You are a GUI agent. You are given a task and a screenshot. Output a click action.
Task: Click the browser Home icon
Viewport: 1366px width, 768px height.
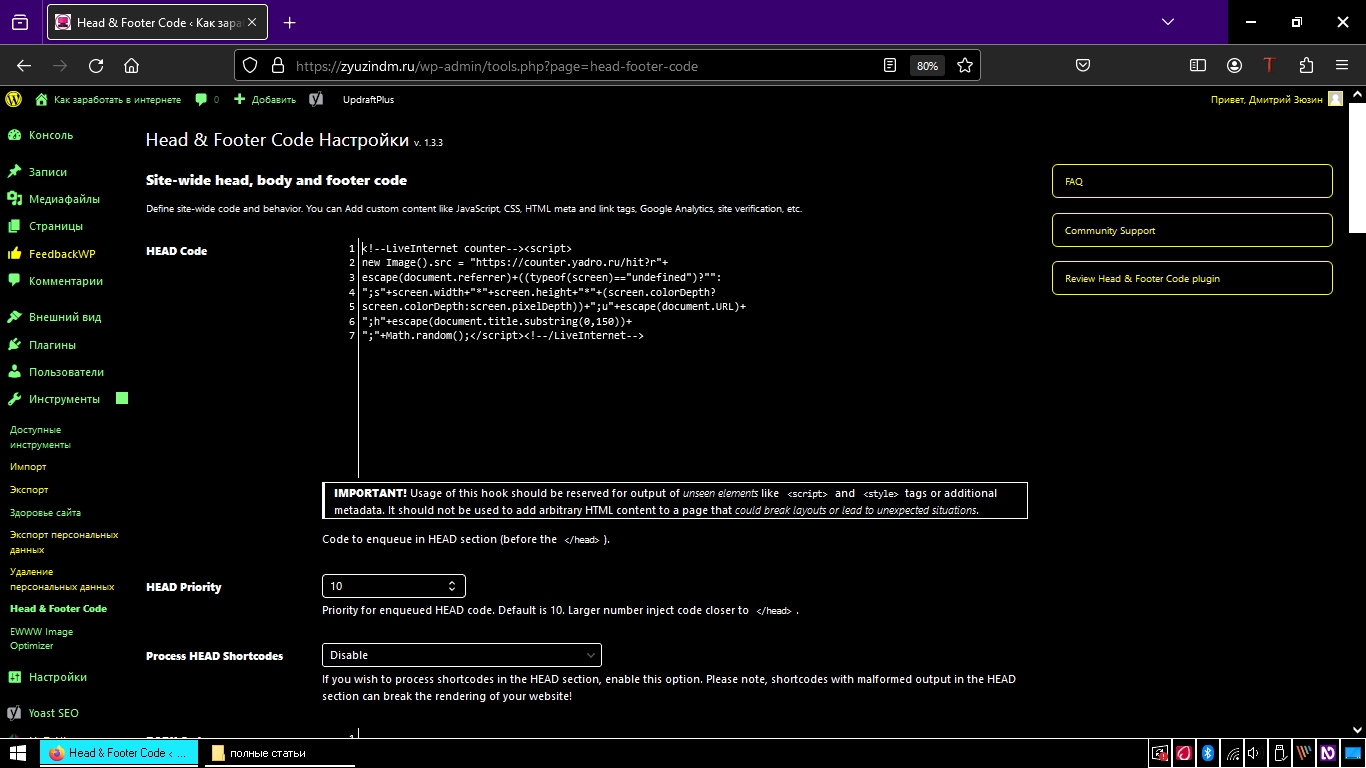coord(131,65)
